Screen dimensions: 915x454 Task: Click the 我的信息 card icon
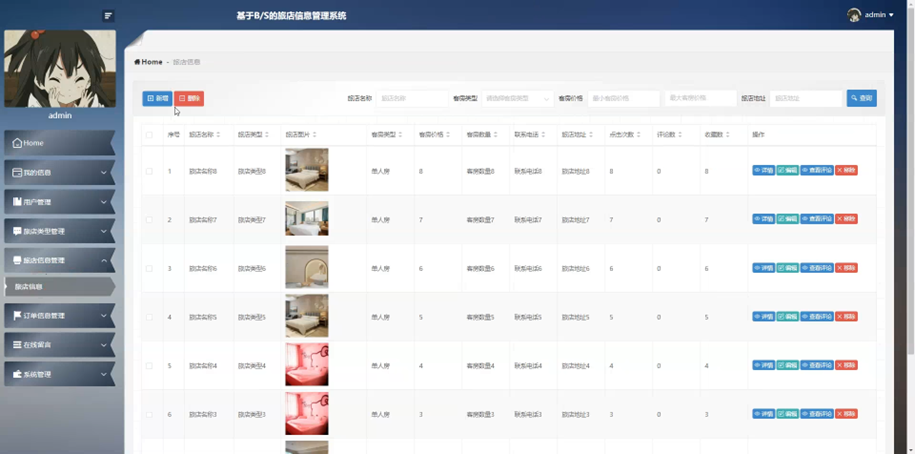pos(17,173)
